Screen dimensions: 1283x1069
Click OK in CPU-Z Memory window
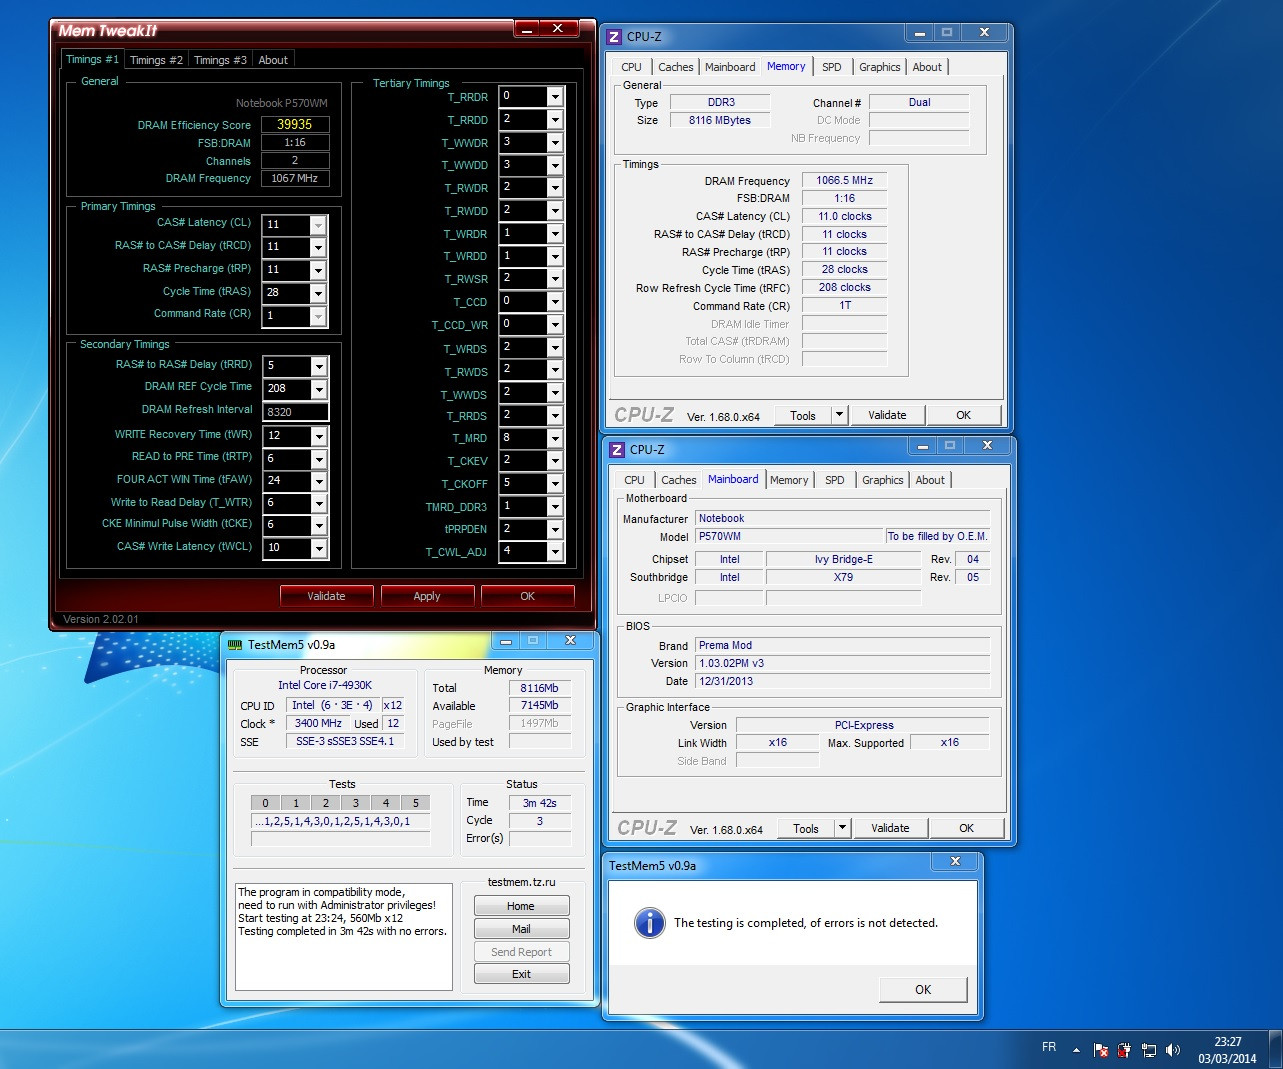coord(963,415)
